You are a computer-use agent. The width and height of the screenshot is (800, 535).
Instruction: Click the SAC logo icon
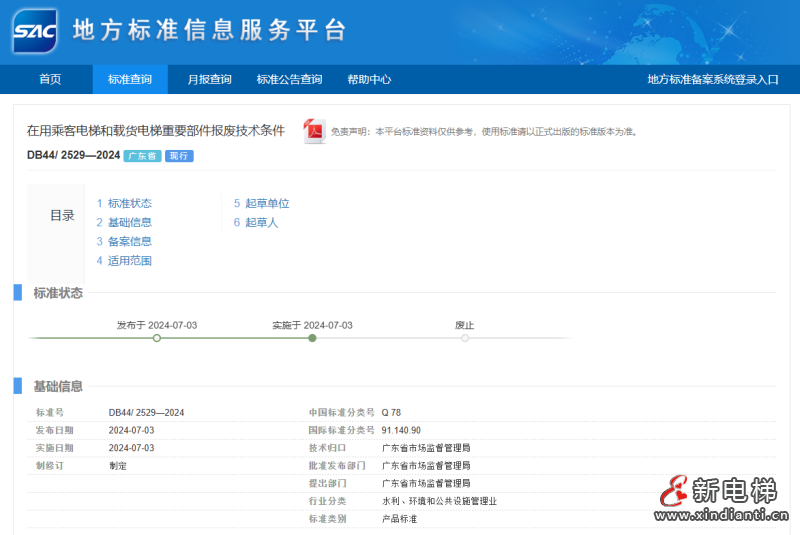pos(35,31)
